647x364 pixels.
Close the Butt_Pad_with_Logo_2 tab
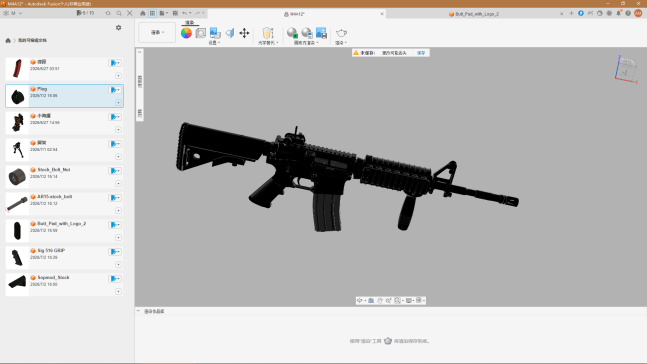562,14
